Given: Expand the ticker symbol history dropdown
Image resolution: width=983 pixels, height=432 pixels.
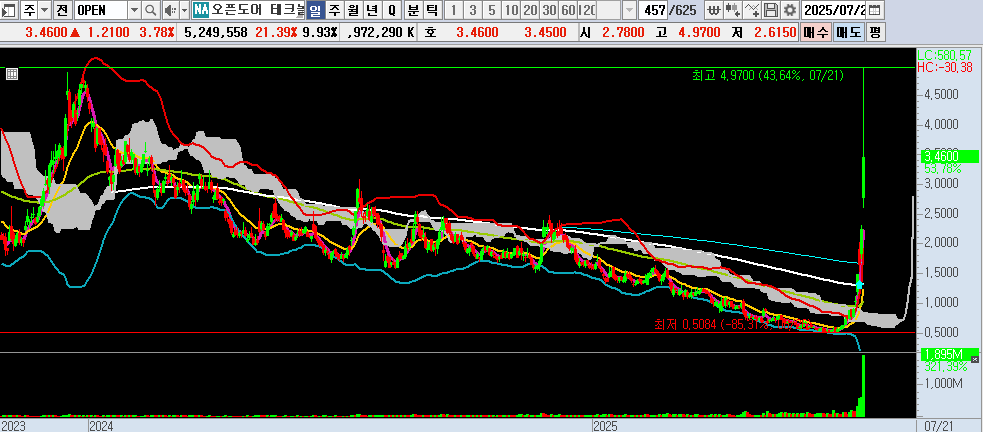Looking at the screenshot, I should point(135,10).
